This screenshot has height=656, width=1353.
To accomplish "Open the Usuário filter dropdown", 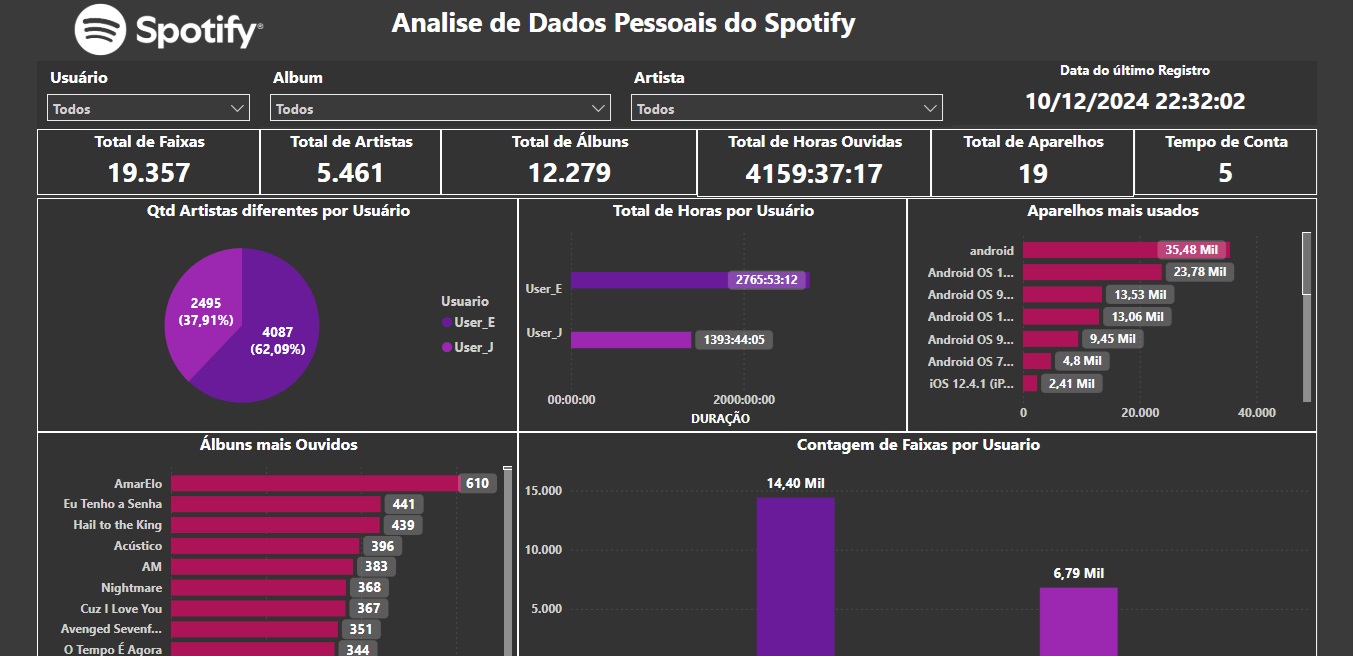I will pyautogui.click(x=148, y=108).
